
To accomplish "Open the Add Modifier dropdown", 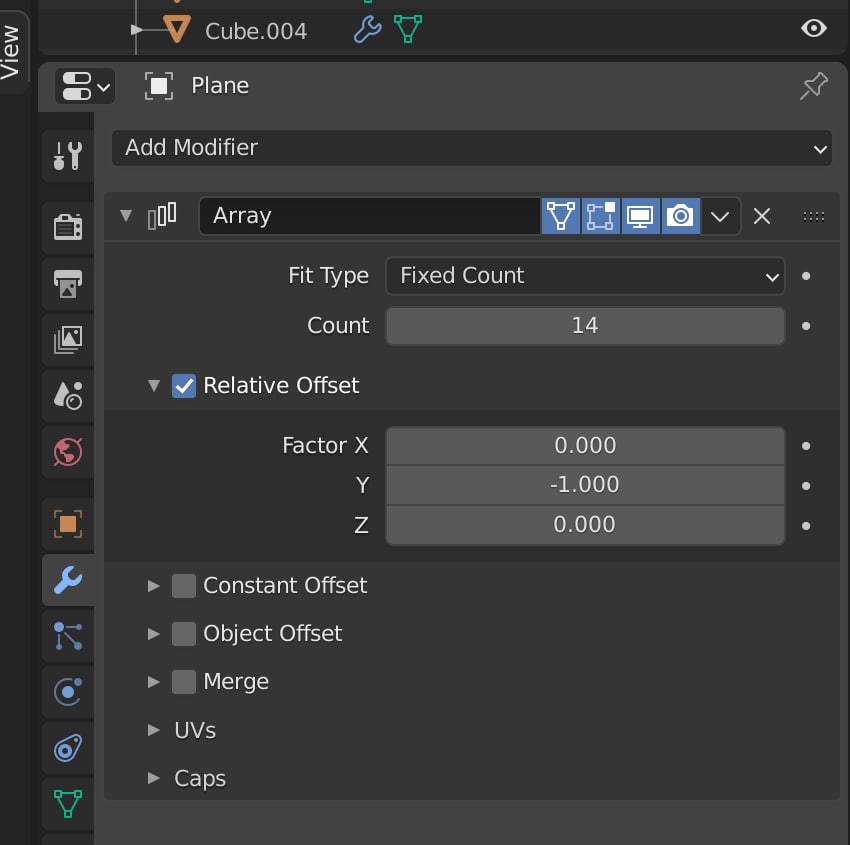I will (x=472, y=147).
